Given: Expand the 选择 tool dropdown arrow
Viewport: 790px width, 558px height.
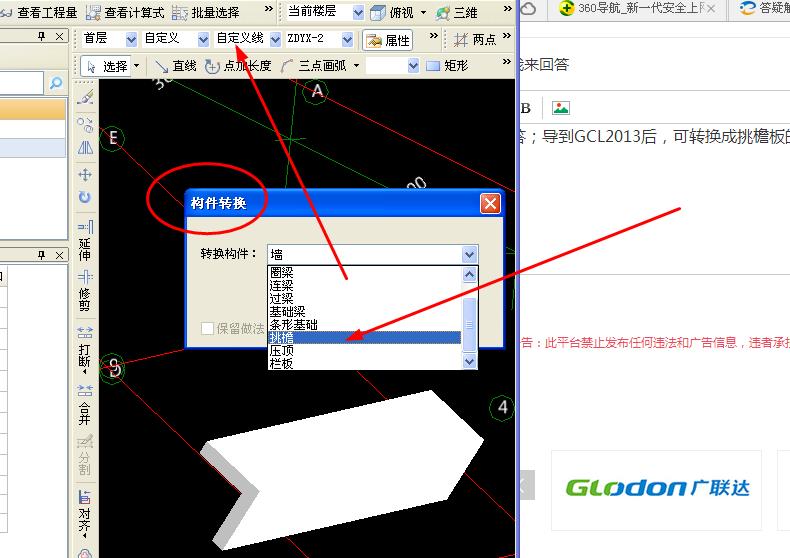Looking at the screenshot, I should [x=137, y=66].
